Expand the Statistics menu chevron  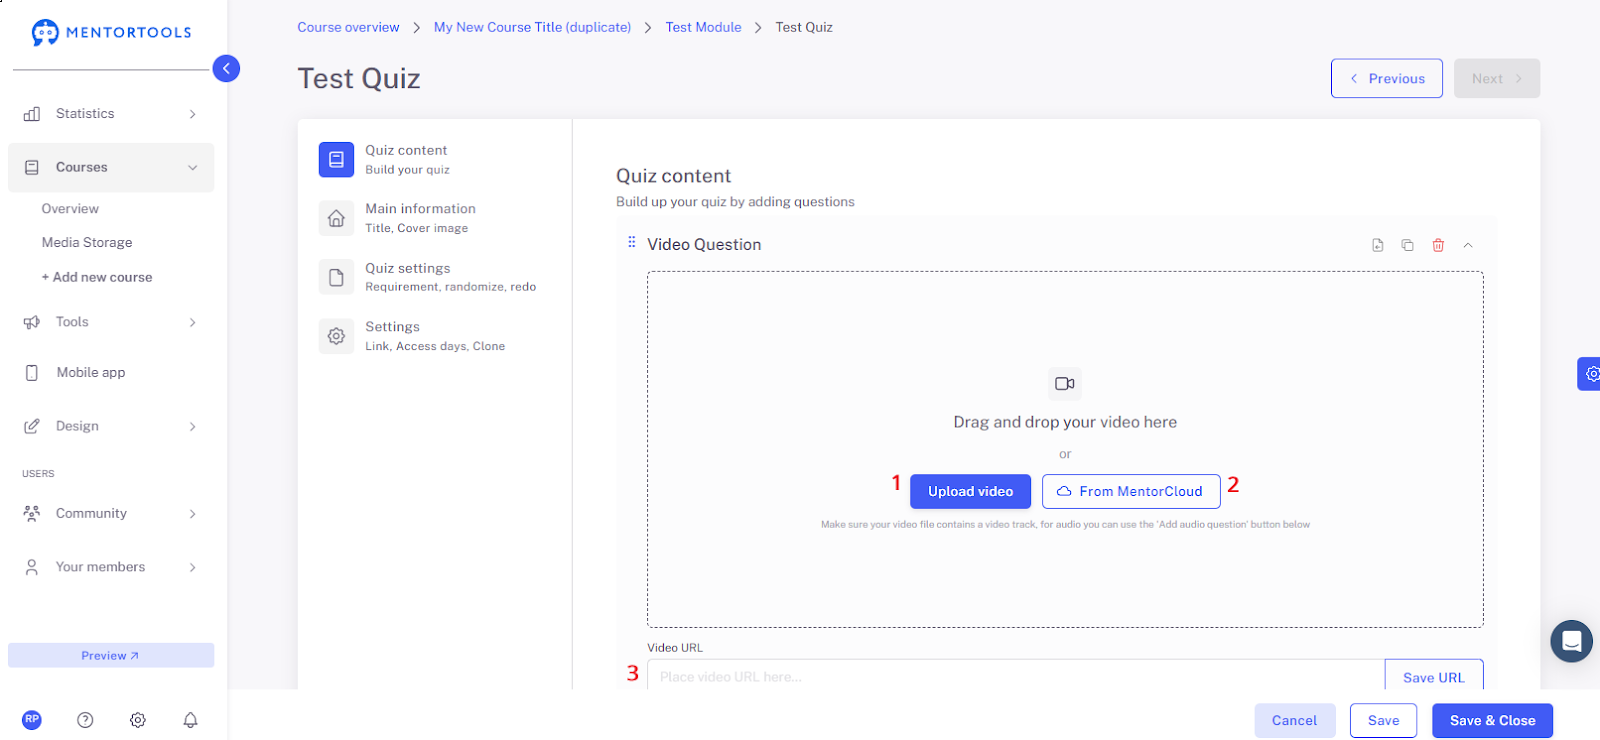point(192,114)
